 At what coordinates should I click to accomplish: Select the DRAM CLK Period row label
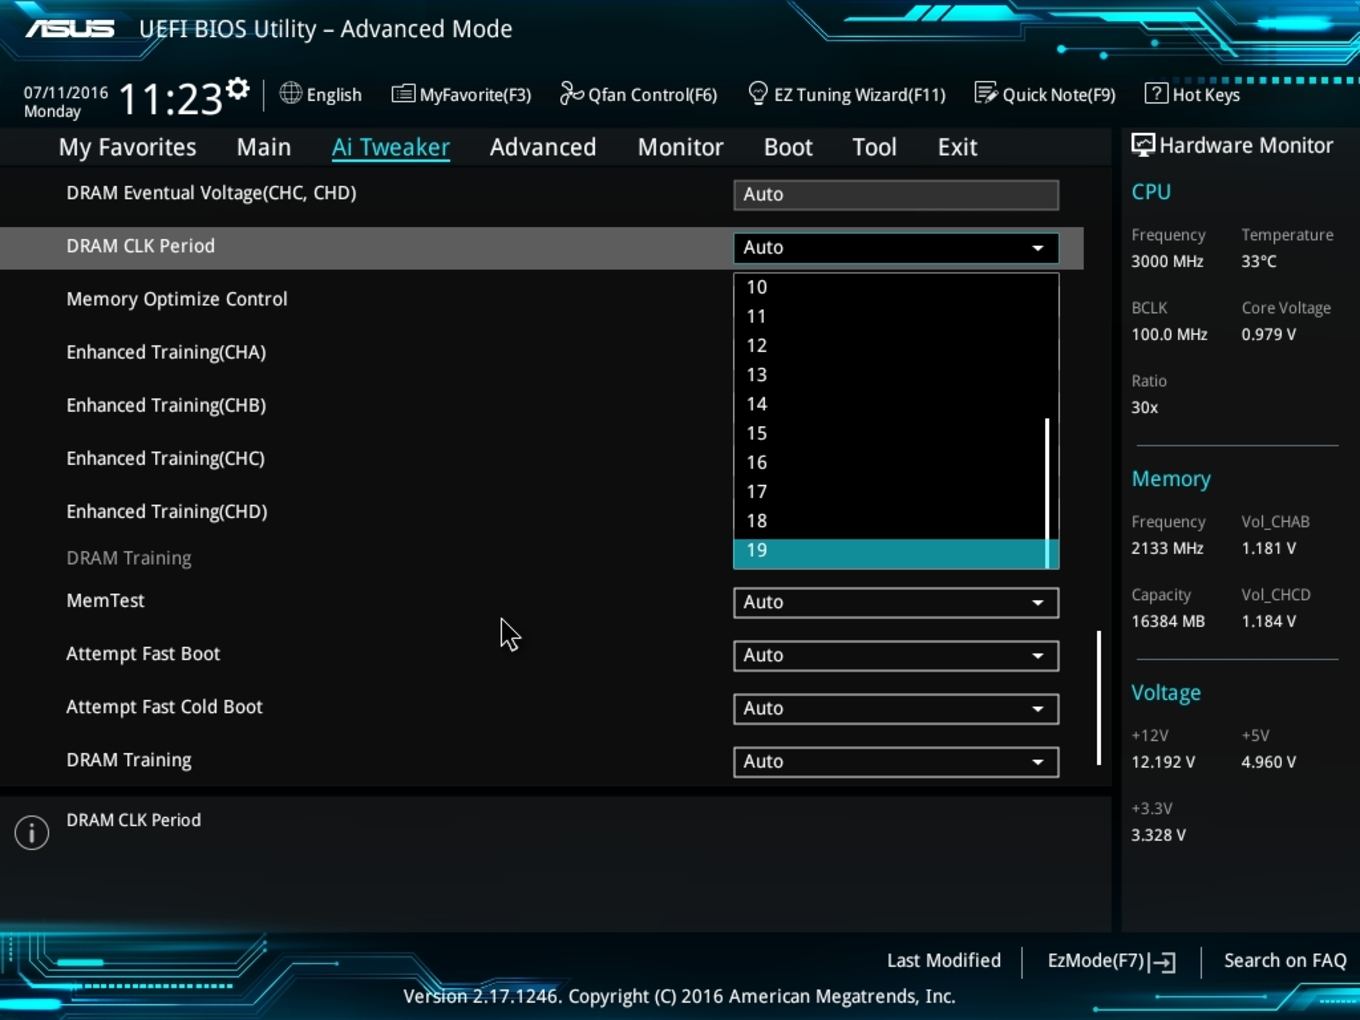point(140,246)
